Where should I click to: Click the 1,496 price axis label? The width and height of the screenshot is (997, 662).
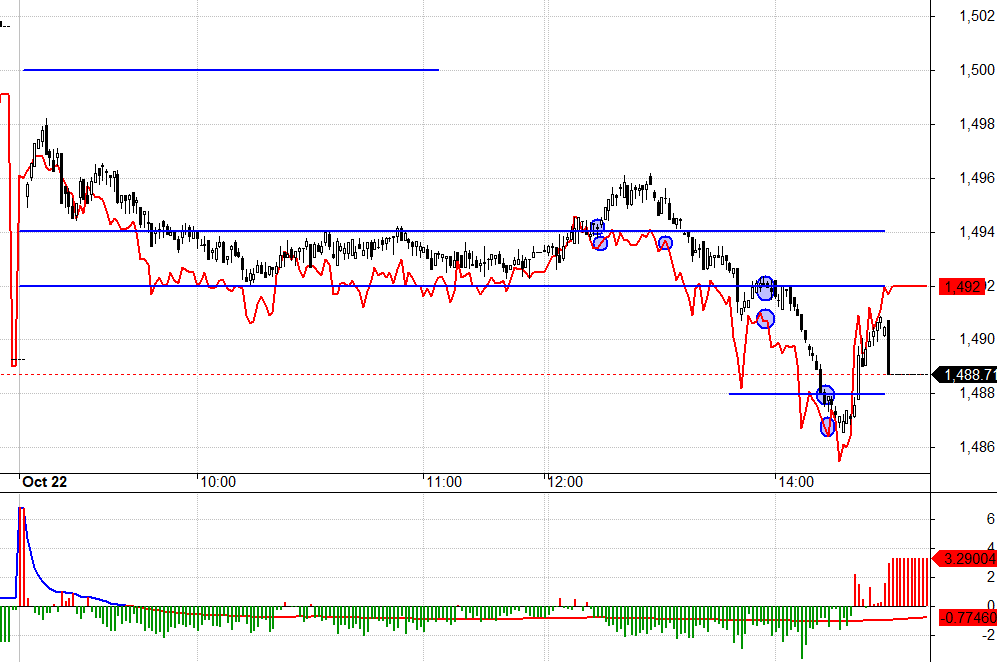pyautogui.click(x=976, y=178)
